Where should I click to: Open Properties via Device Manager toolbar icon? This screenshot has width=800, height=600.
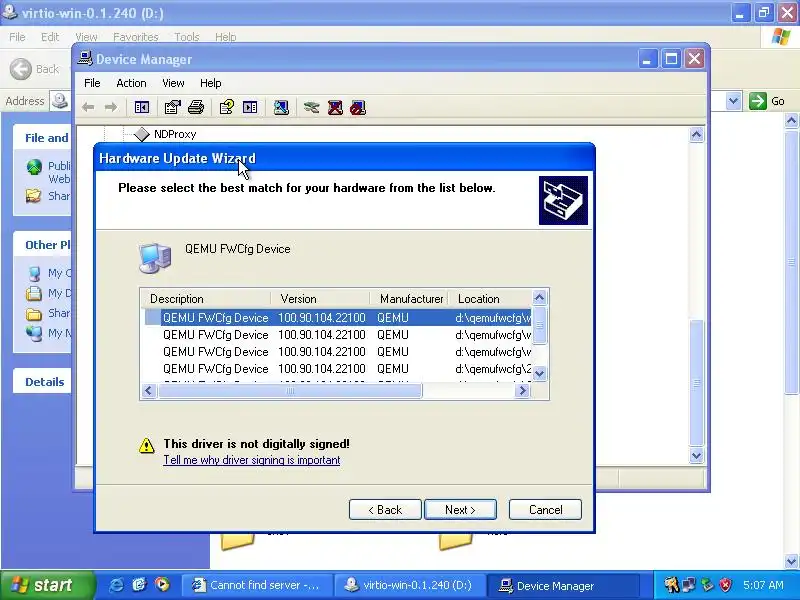(x=172, y=107)
